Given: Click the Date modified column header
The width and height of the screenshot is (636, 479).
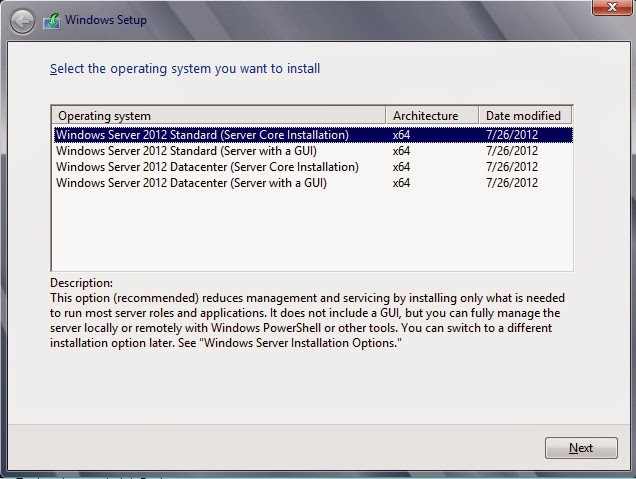Looking at the screenshot, I should pyautogui.click(x=525, y=116).
